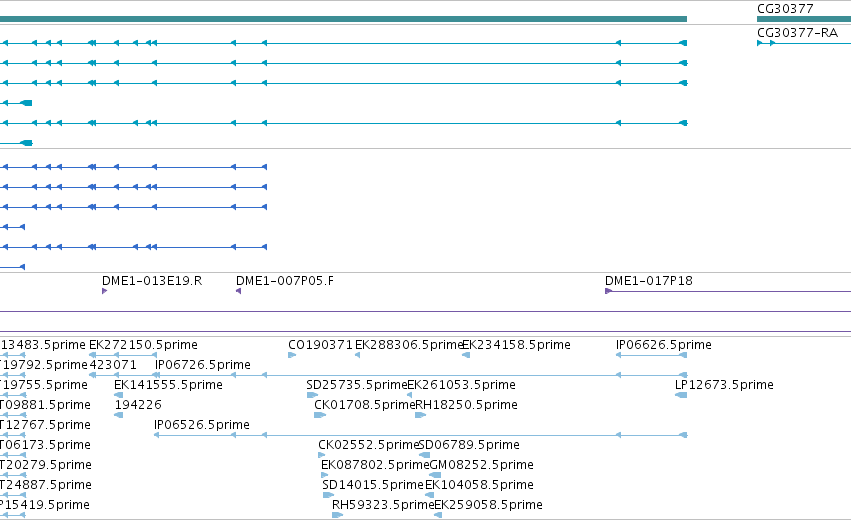851x520 pixels.
Task: Click the EK288306.5prime EST arrow glyph
Action: (357, 355)
